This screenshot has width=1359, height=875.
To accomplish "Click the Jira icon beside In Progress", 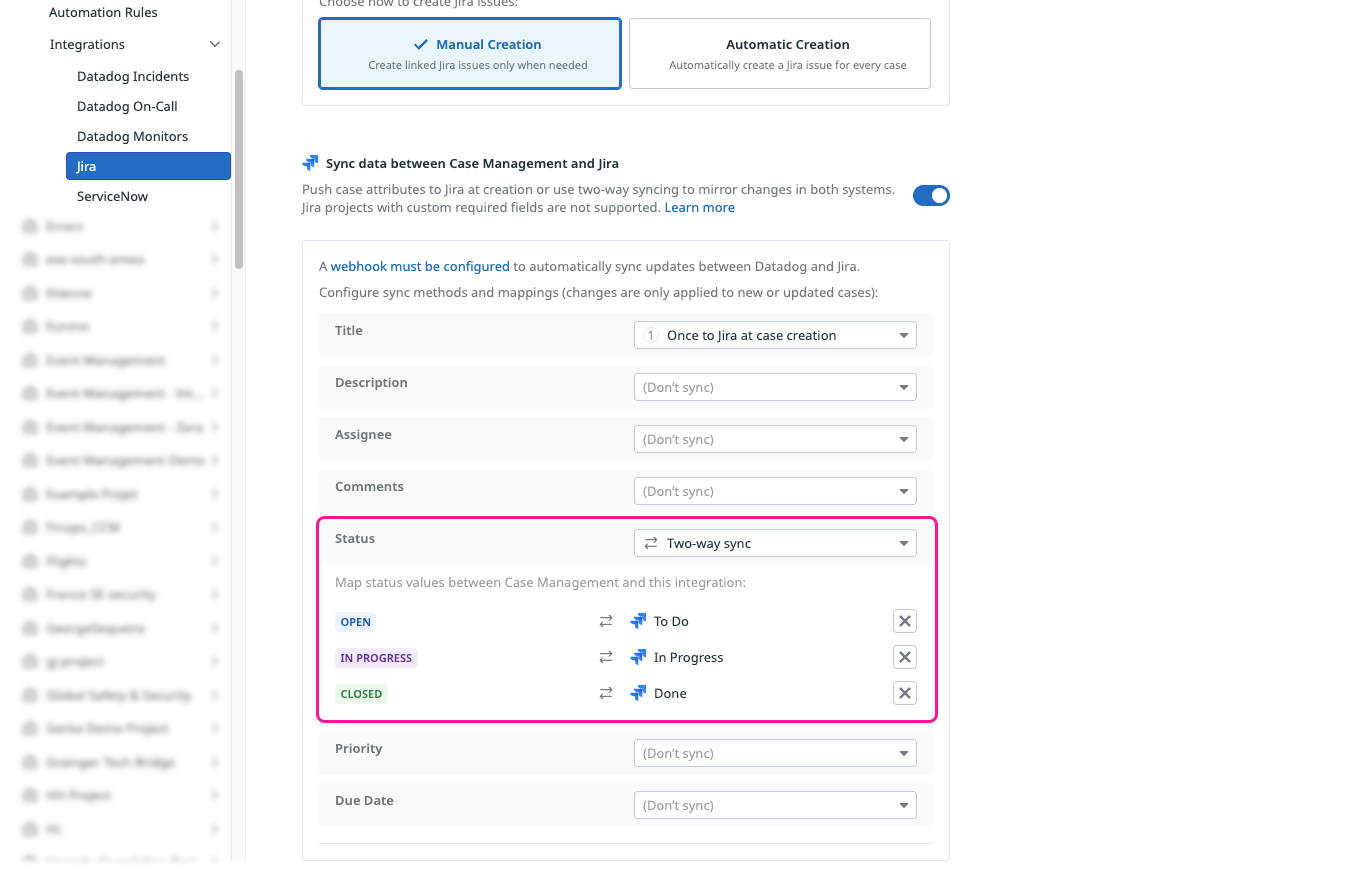I will [x=638, y=658].
